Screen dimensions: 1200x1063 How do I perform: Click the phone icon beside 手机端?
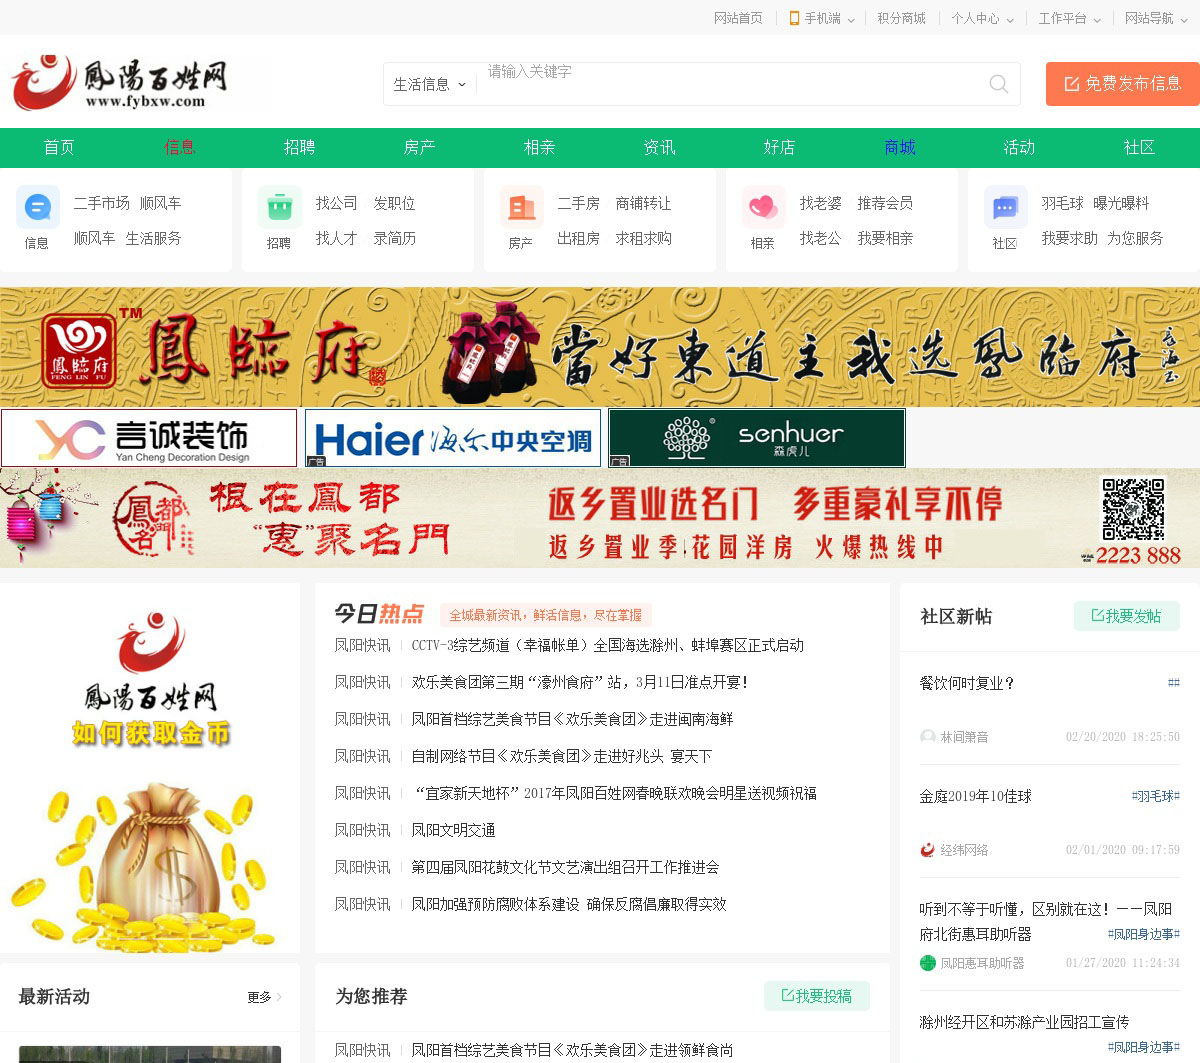794,18
